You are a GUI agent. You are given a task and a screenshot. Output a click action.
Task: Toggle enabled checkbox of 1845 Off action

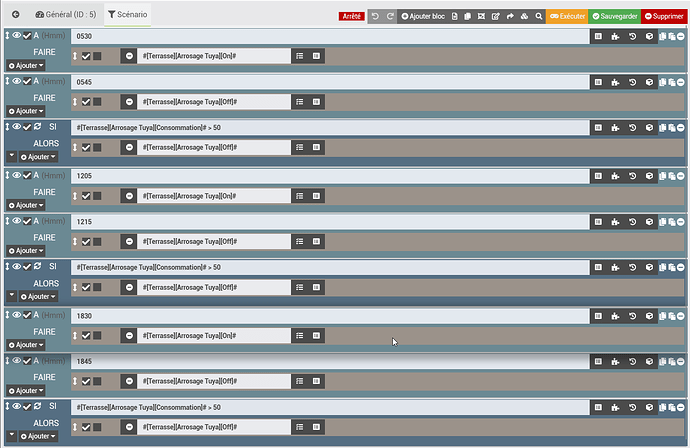click(86, 381)
